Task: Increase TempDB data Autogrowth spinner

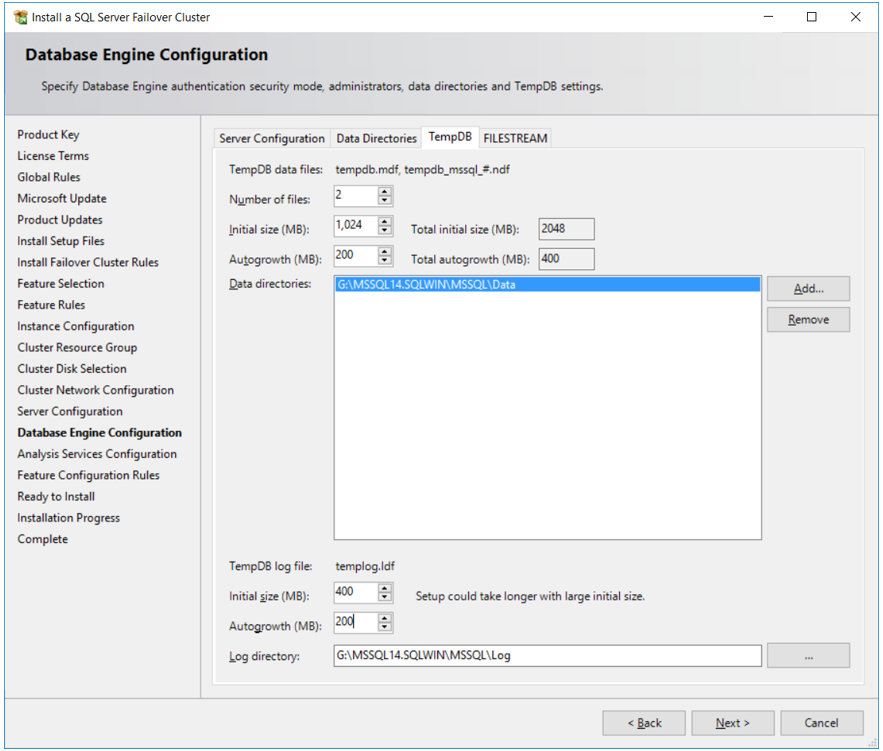Action: (385, 251)
